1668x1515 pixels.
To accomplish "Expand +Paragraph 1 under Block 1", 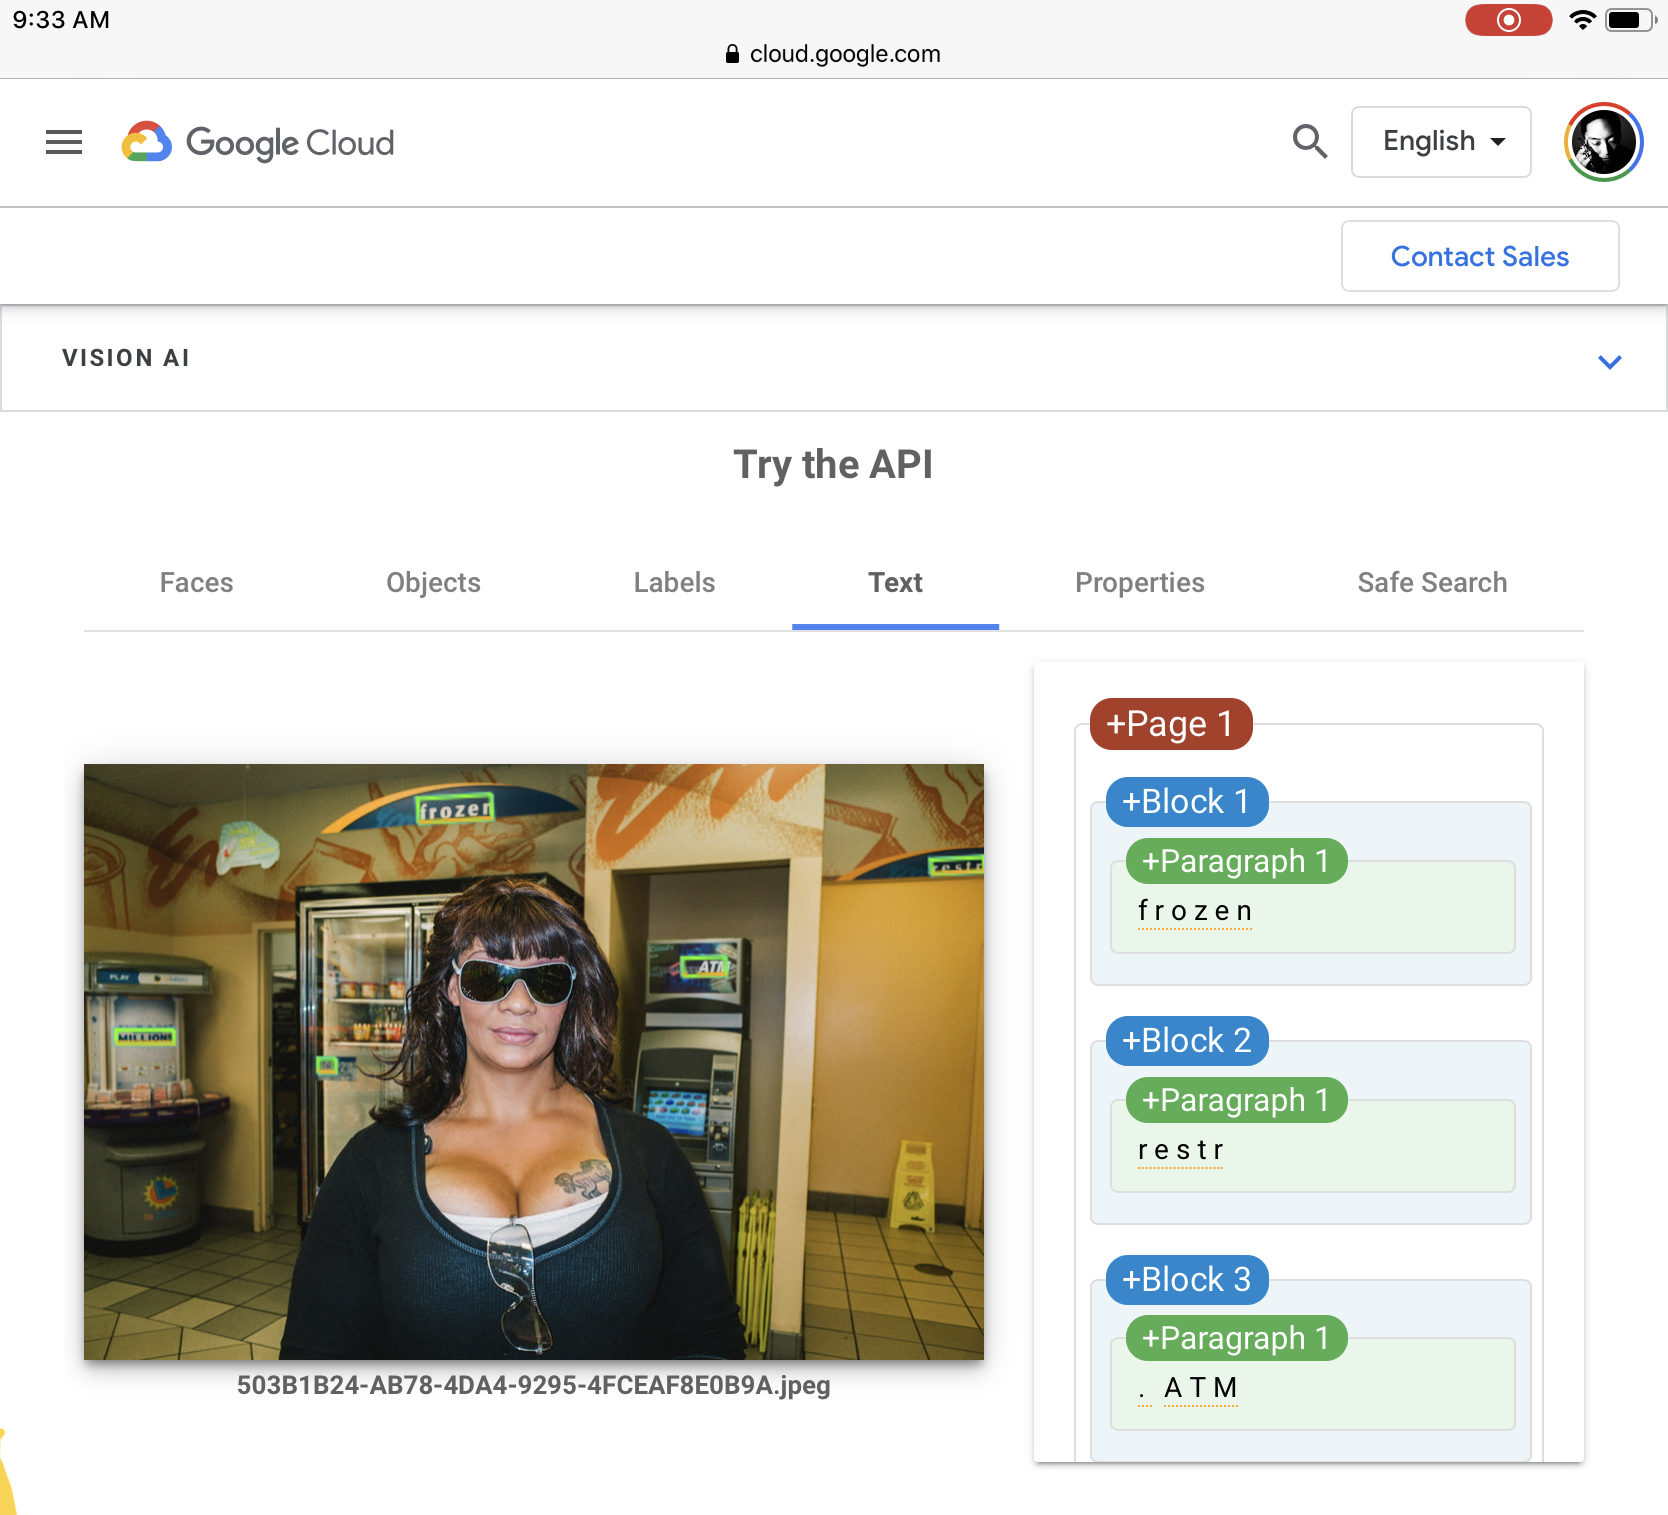I will click(x=1236, y=861).
